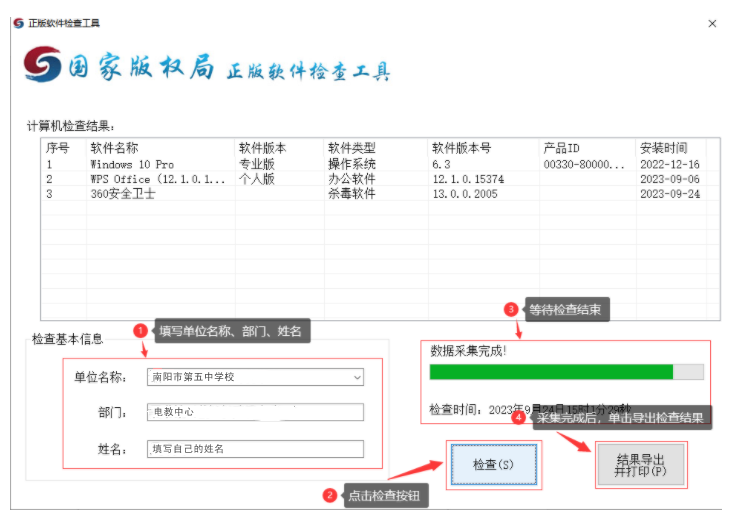Image resolution: width=751 pixels, height=526 pixels.
Task: Click the 结果导出并打印(P) button
Action: [640, 465]
